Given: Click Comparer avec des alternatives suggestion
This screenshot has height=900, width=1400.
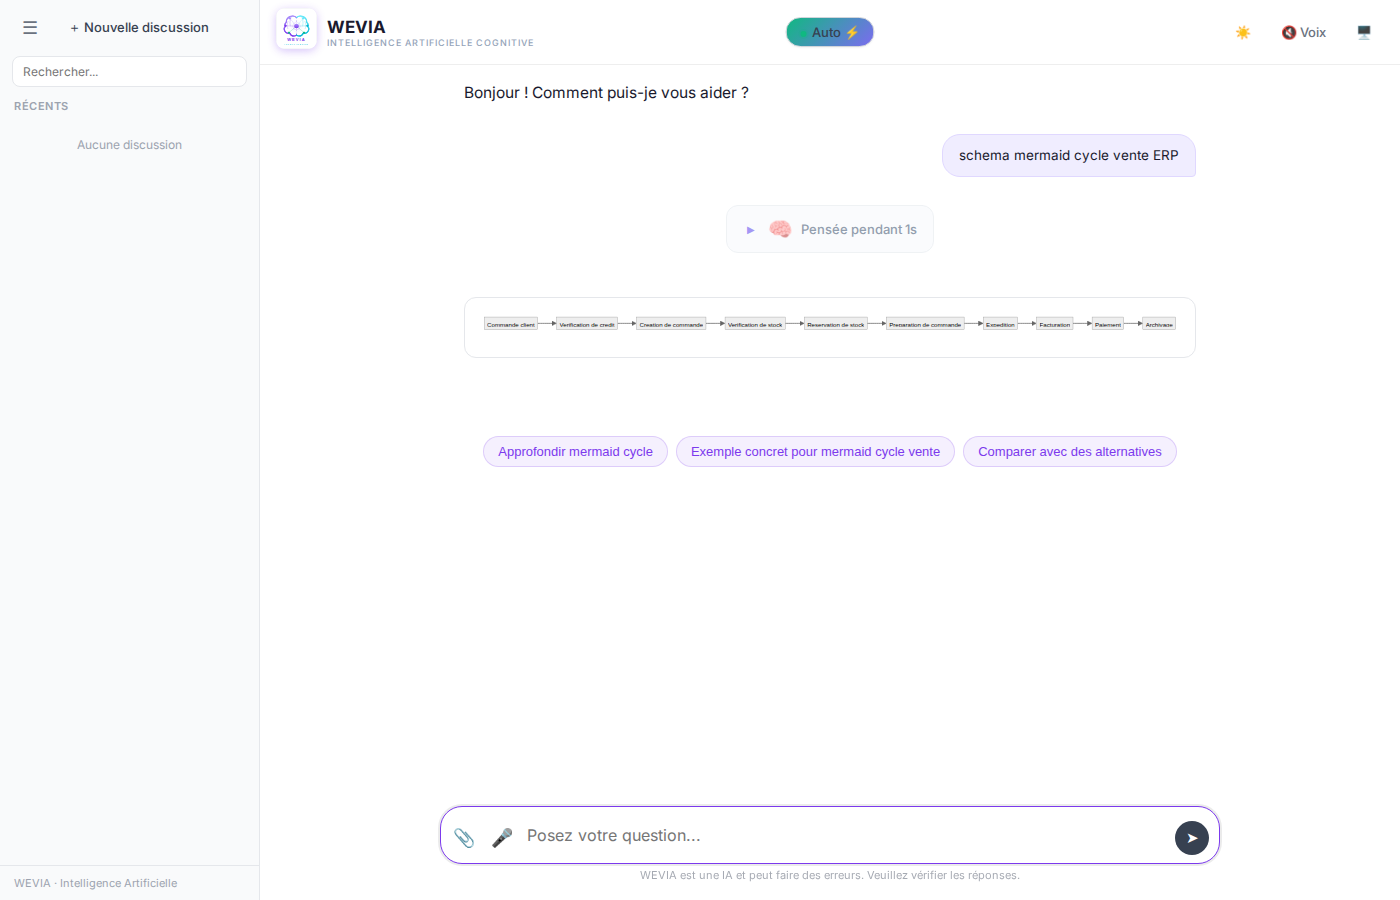Looking at the screenshot, I should pos(1069,452).
